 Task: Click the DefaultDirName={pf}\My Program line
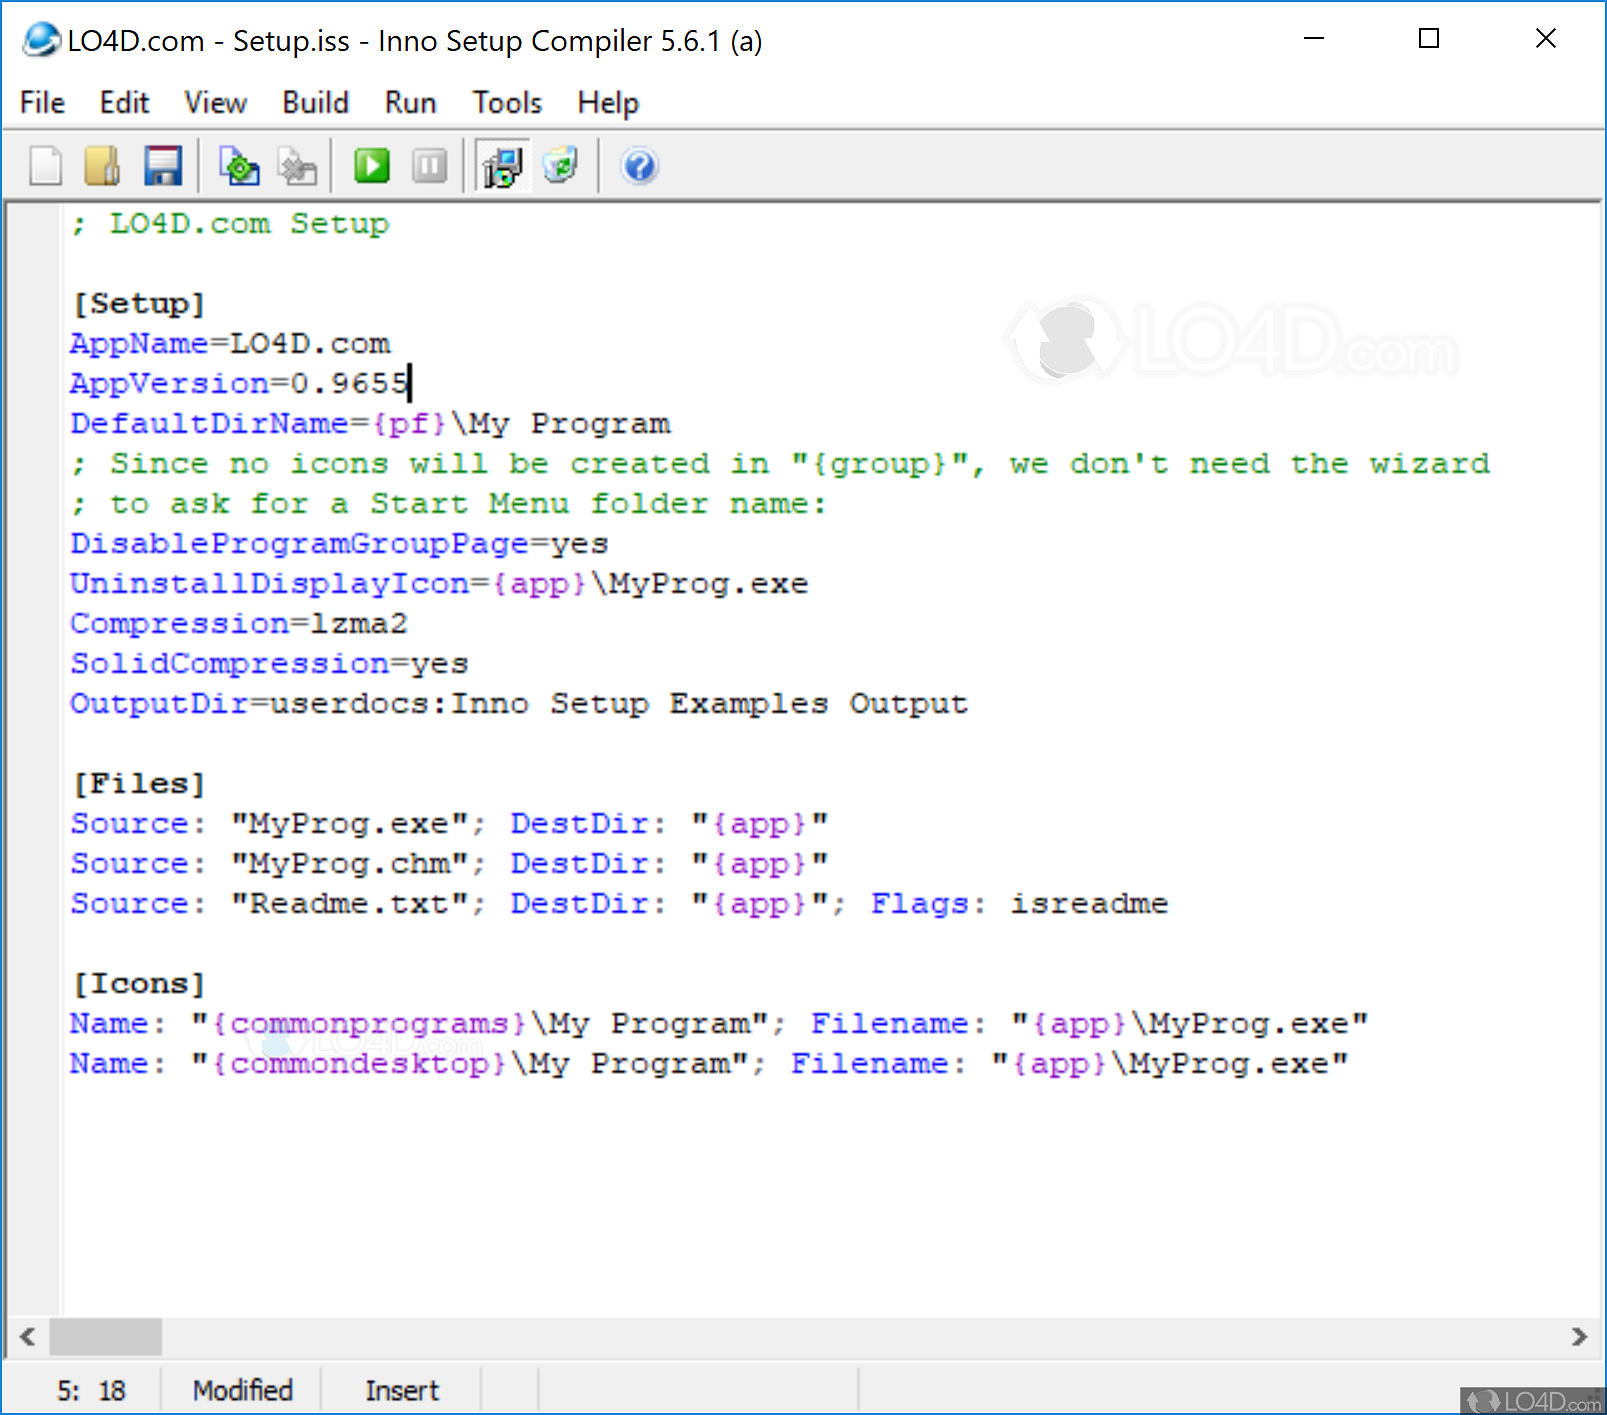tap(370, 424)
